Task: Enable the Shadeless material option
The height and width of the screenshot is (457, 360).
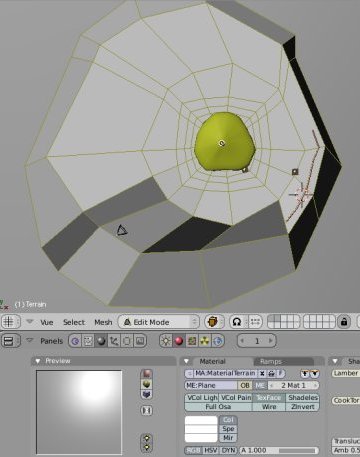Action: 303,398
